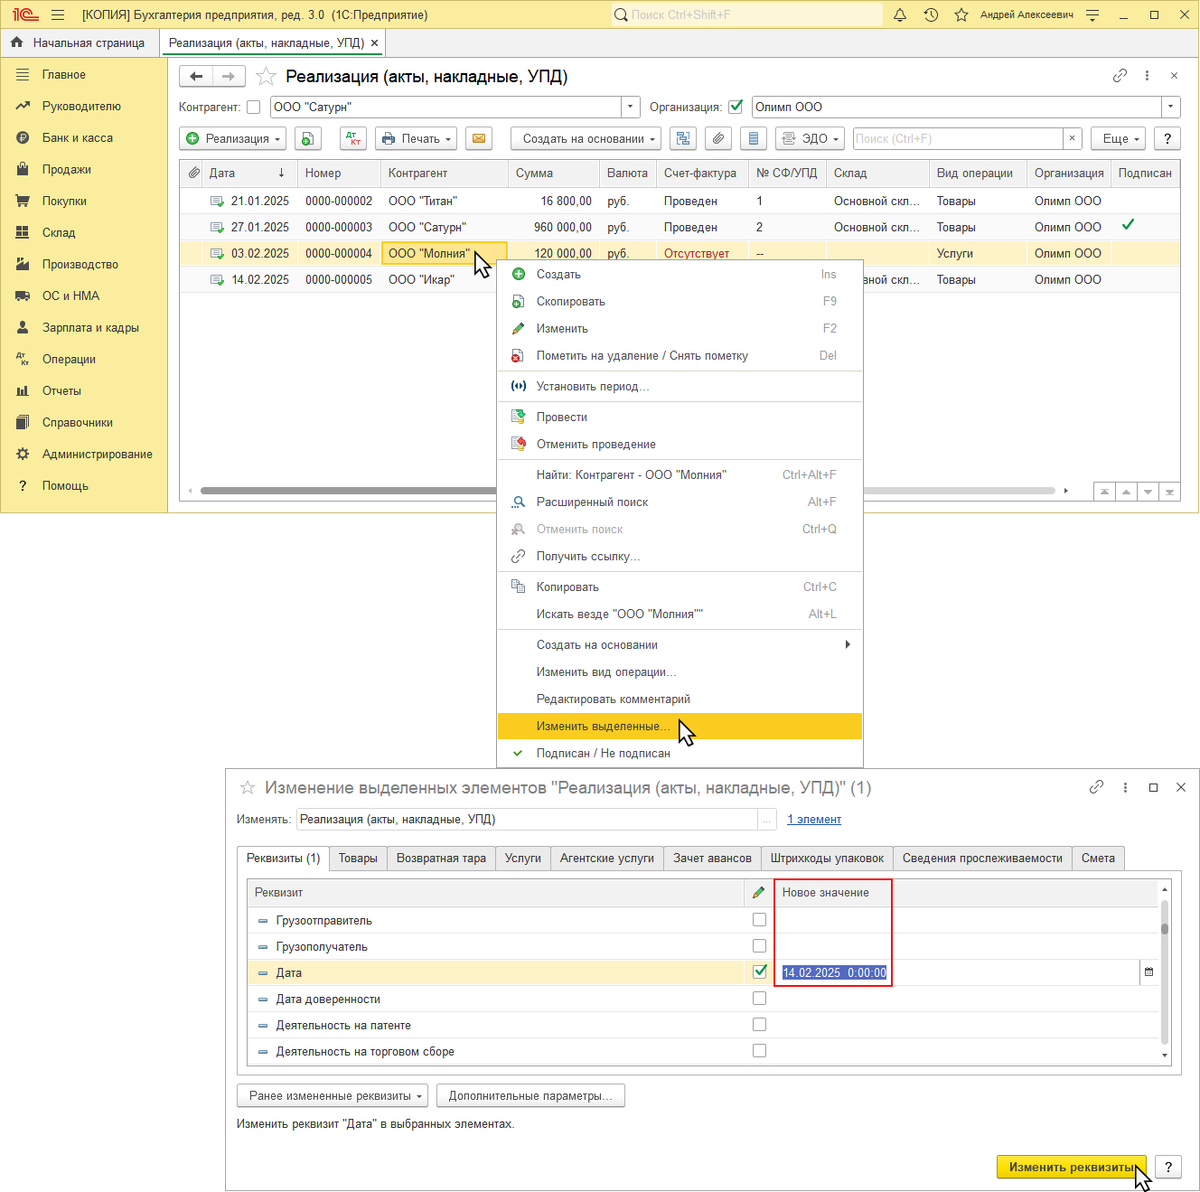Screen dimensions: 1200x1192
Task: Open ЭДО dropdown menu
Action: tap(811, 139)
